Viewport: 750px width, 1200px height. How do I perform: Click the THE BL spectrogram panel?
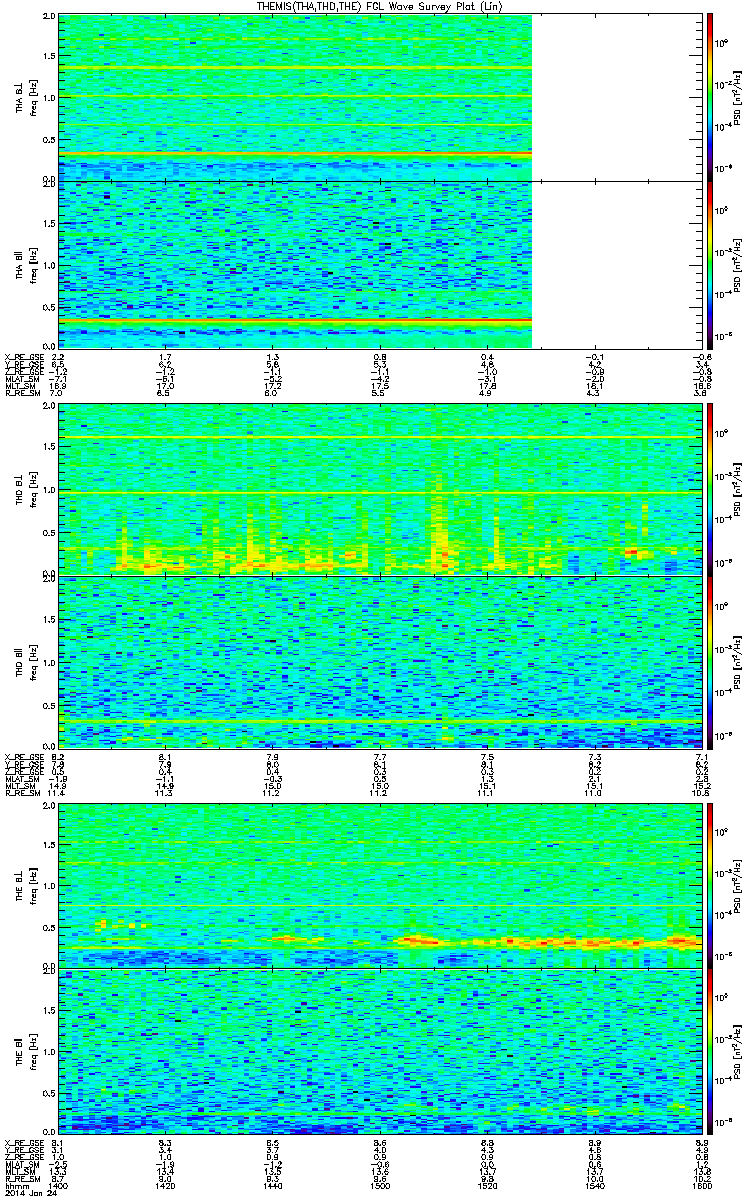point(380,884)
